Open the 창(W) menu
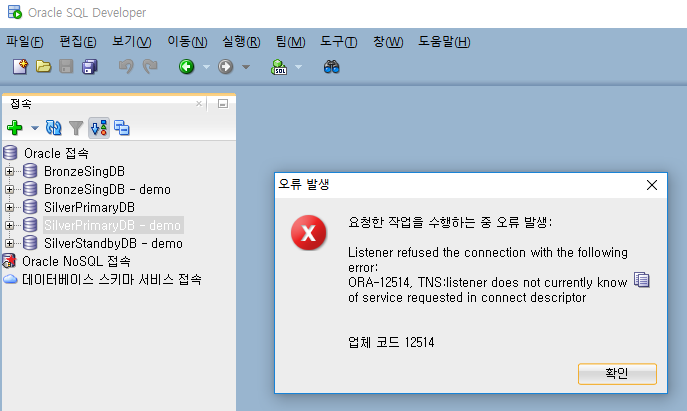 [x=388, y=42]
